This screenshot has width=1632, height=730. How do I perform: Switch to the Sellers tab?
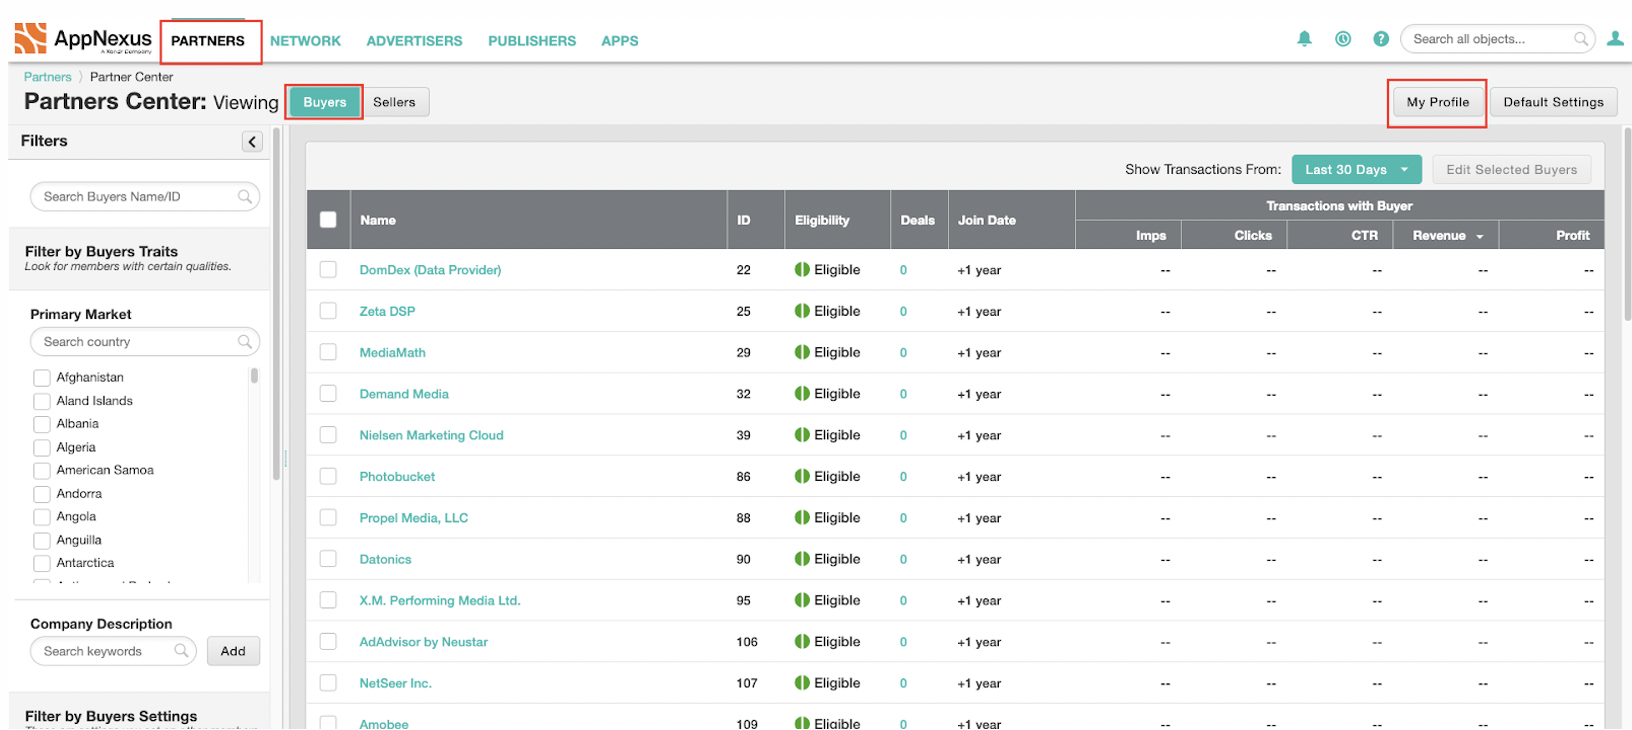coord(394,102)
